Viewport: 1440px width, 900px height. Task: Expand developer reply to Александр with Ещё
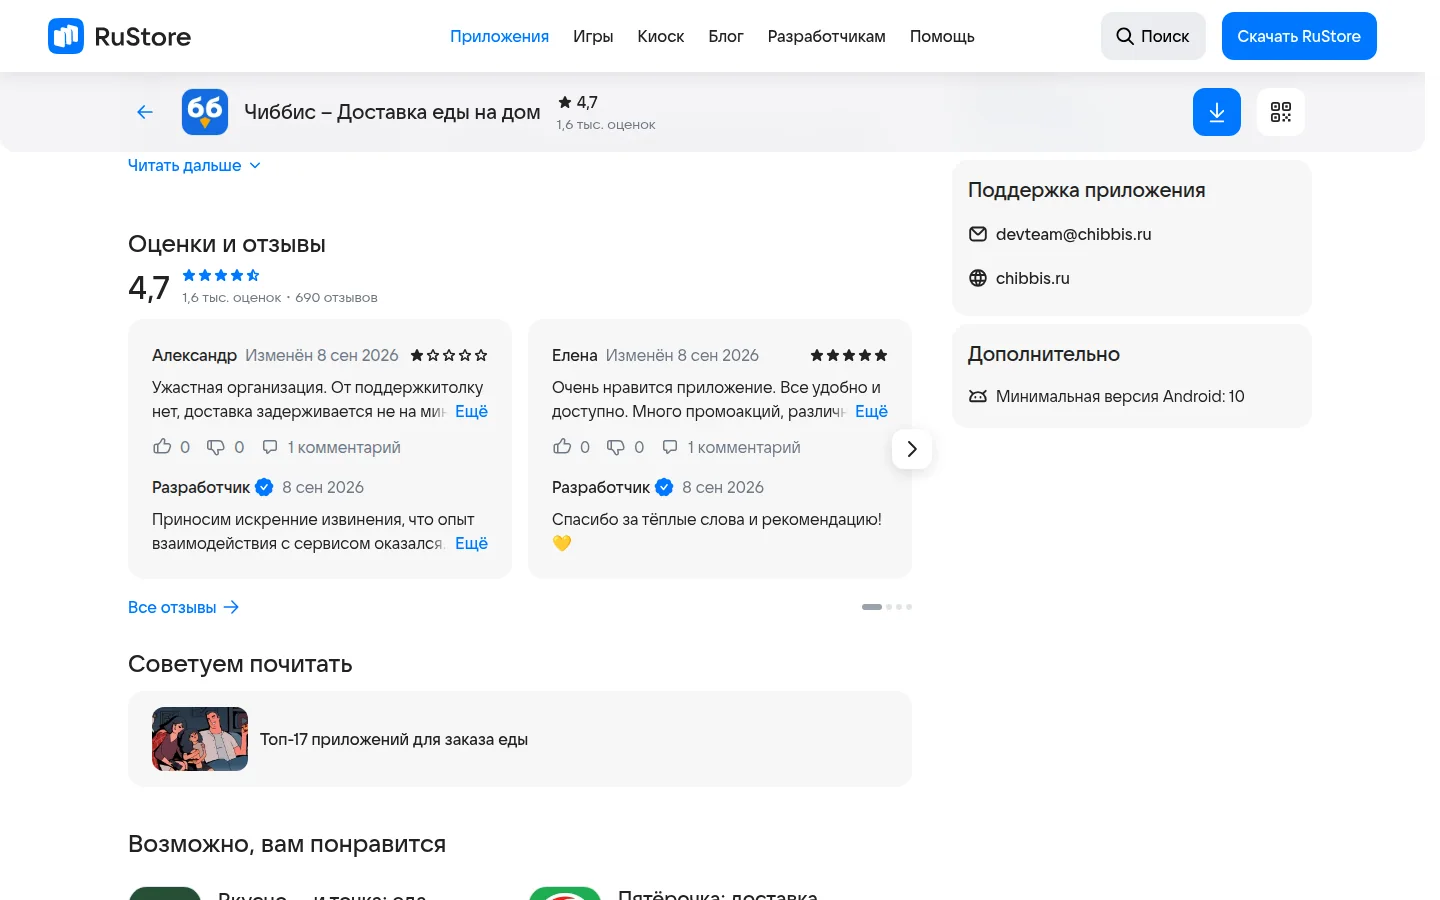tap(471, 543)
